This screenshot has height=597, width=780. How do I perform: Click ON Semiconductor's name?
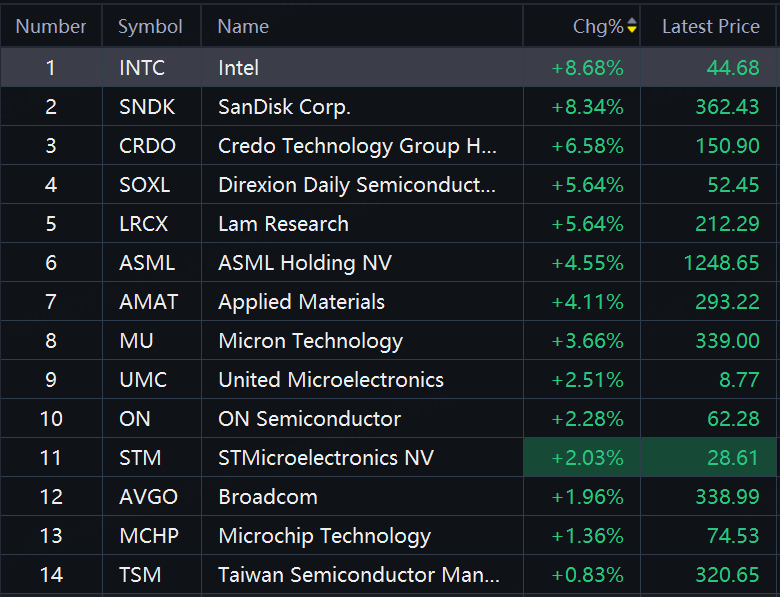309,419
